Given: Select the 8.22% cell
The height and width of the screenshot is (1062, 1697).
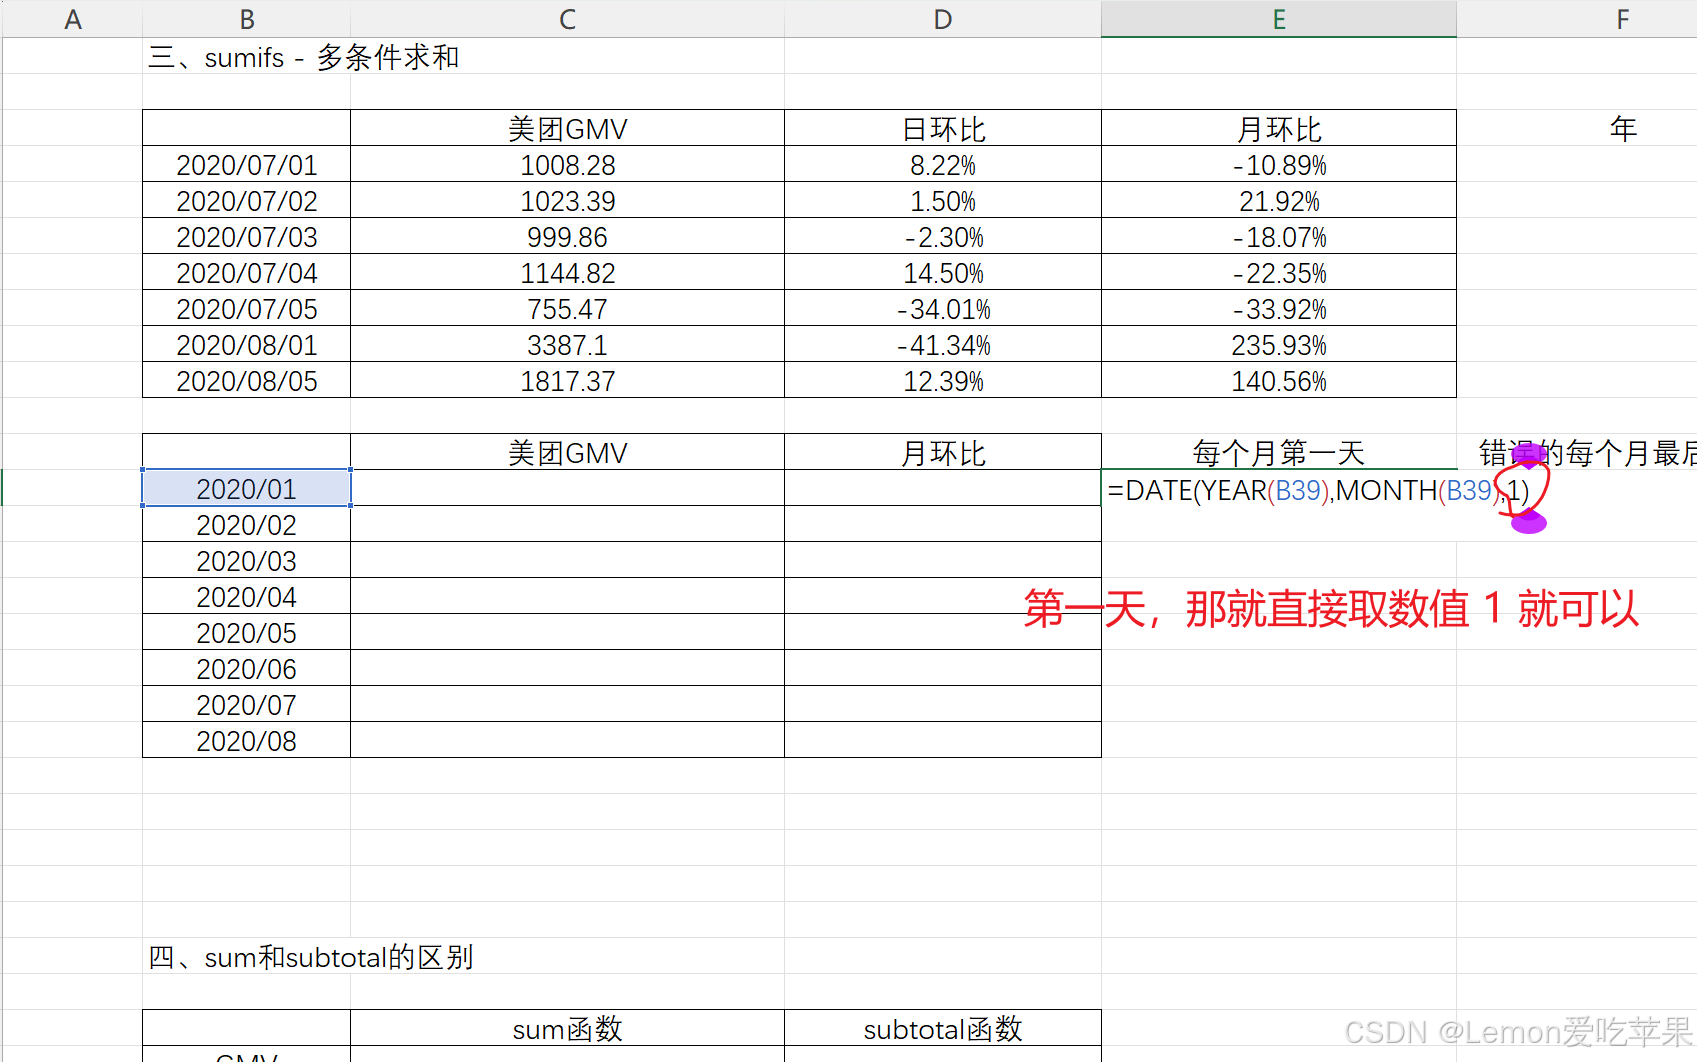Looking at the screenshot, I should (x=943, y=164).
